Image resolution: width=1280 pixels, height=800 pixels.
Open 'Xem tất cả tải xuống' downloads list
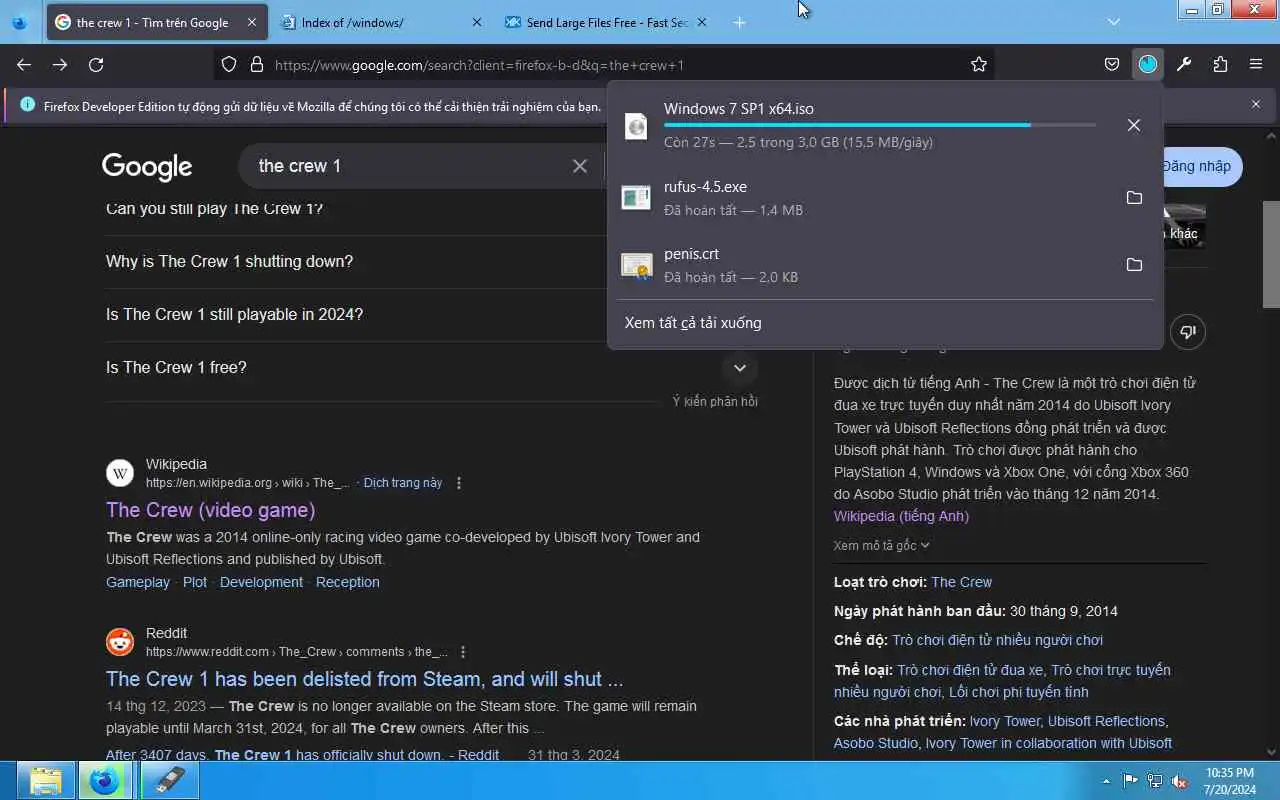tap(693, 323)
